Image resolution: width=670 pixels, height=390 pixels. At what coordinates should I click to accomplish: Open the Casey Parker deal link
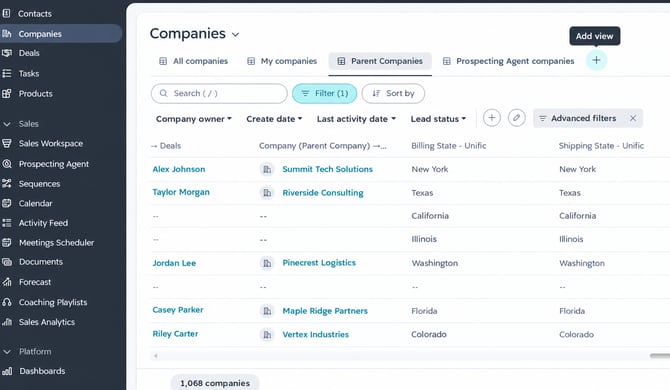[178, 310]
